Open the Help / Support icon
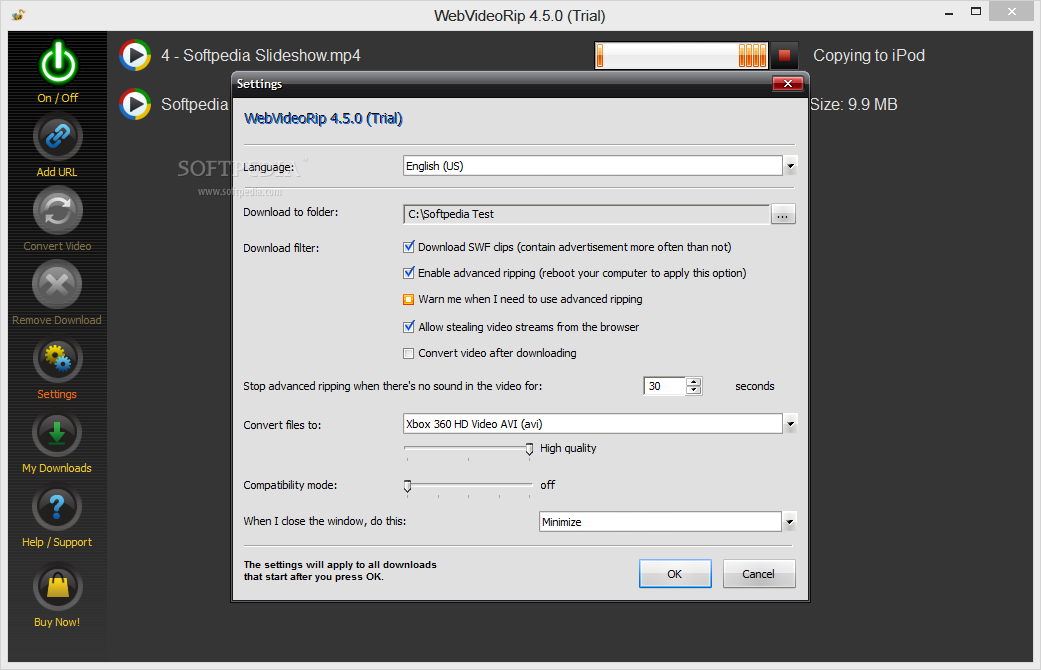Screen dimensions: 1041x670 pyautogui.click(x=57, y=507)
